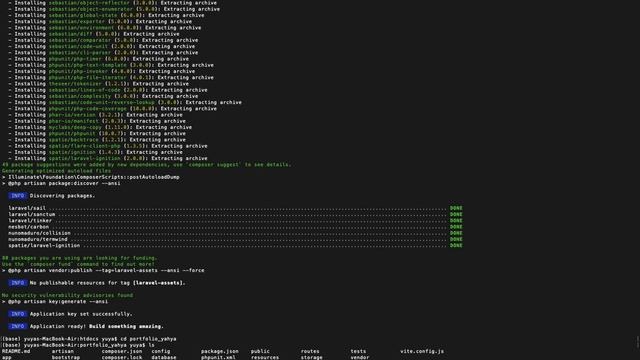Click the sebastian/diff package name

point(71,34)
